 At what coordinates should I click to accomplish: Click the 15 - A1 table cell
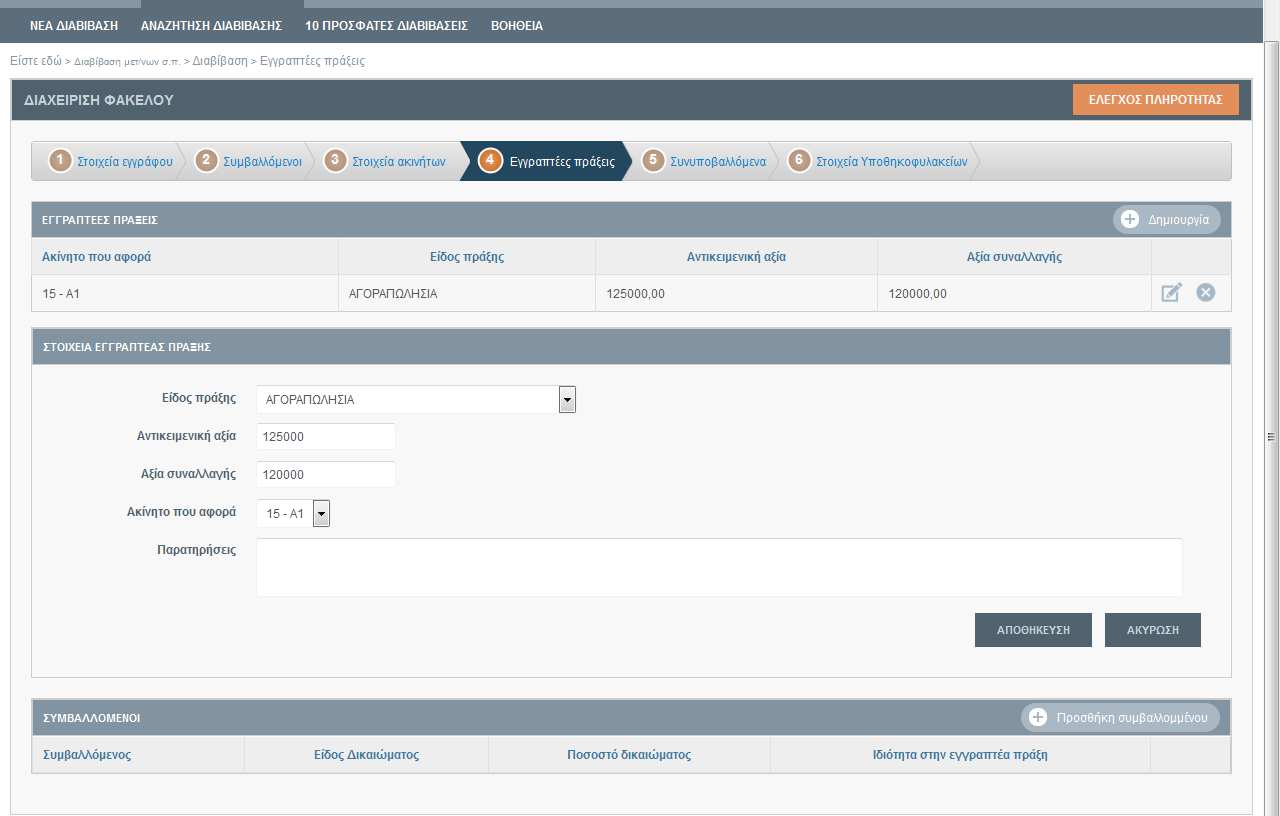point(185,294)
